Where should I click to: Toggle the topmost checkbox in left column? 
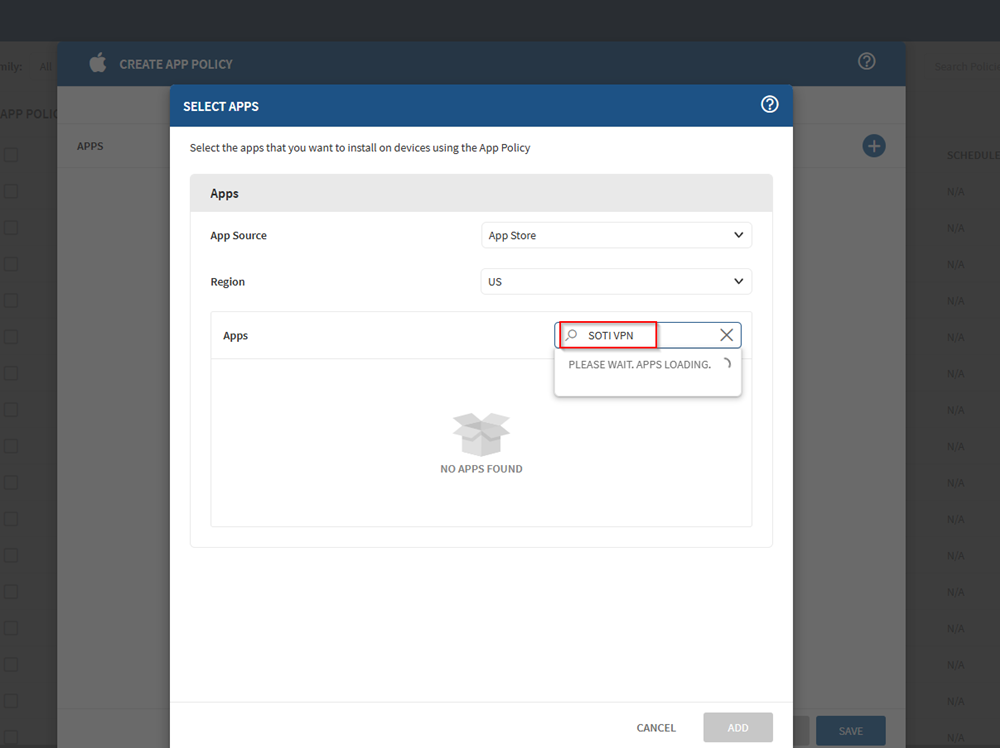pos(10,155)
